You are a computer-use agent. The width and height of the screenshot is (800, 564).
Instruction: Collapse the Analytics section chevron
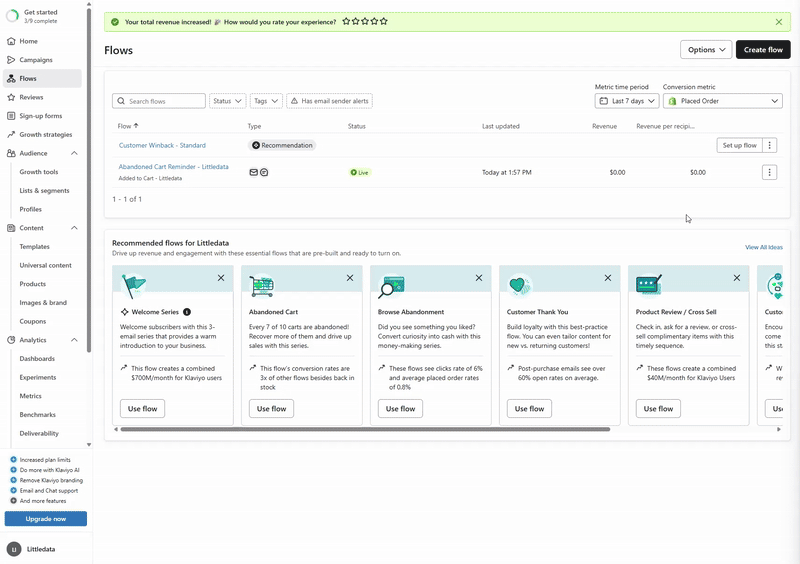tap(74, 340)
